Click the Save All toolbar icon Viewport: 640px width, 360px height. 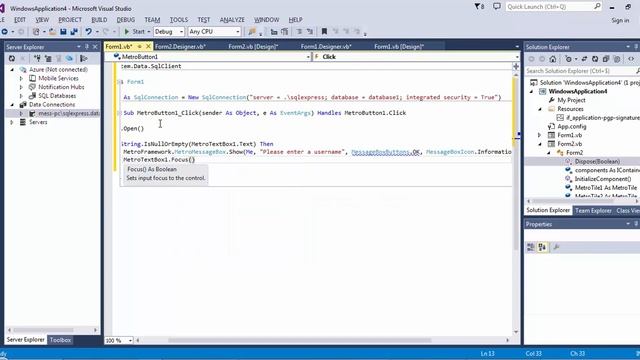click(74, 31)
